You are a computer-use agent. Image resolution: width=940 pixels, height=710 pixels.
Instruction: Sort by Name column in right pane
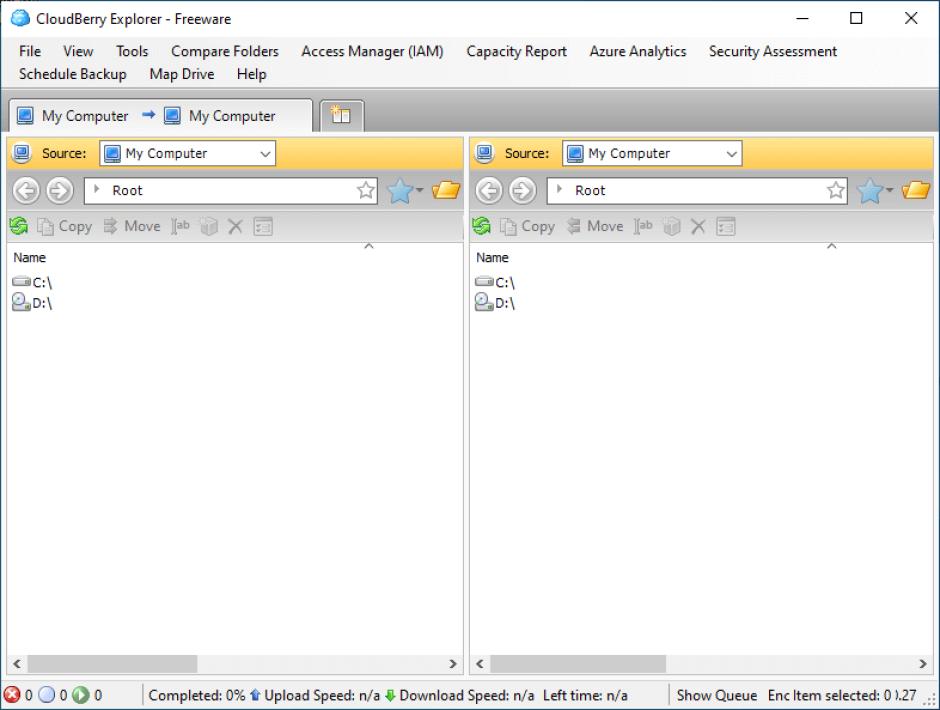click(x=492, y=257)
